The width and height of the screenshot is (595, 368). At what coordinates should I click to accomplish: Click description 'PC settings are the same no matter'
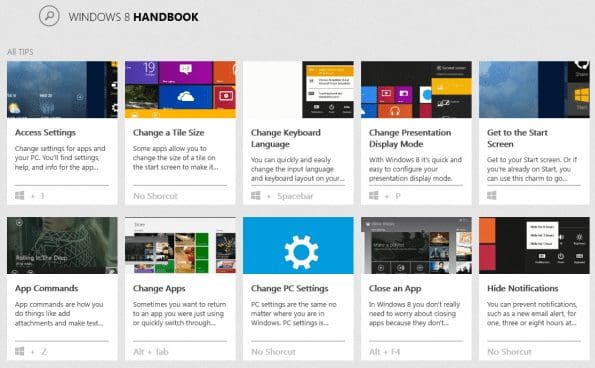[293, 314]
